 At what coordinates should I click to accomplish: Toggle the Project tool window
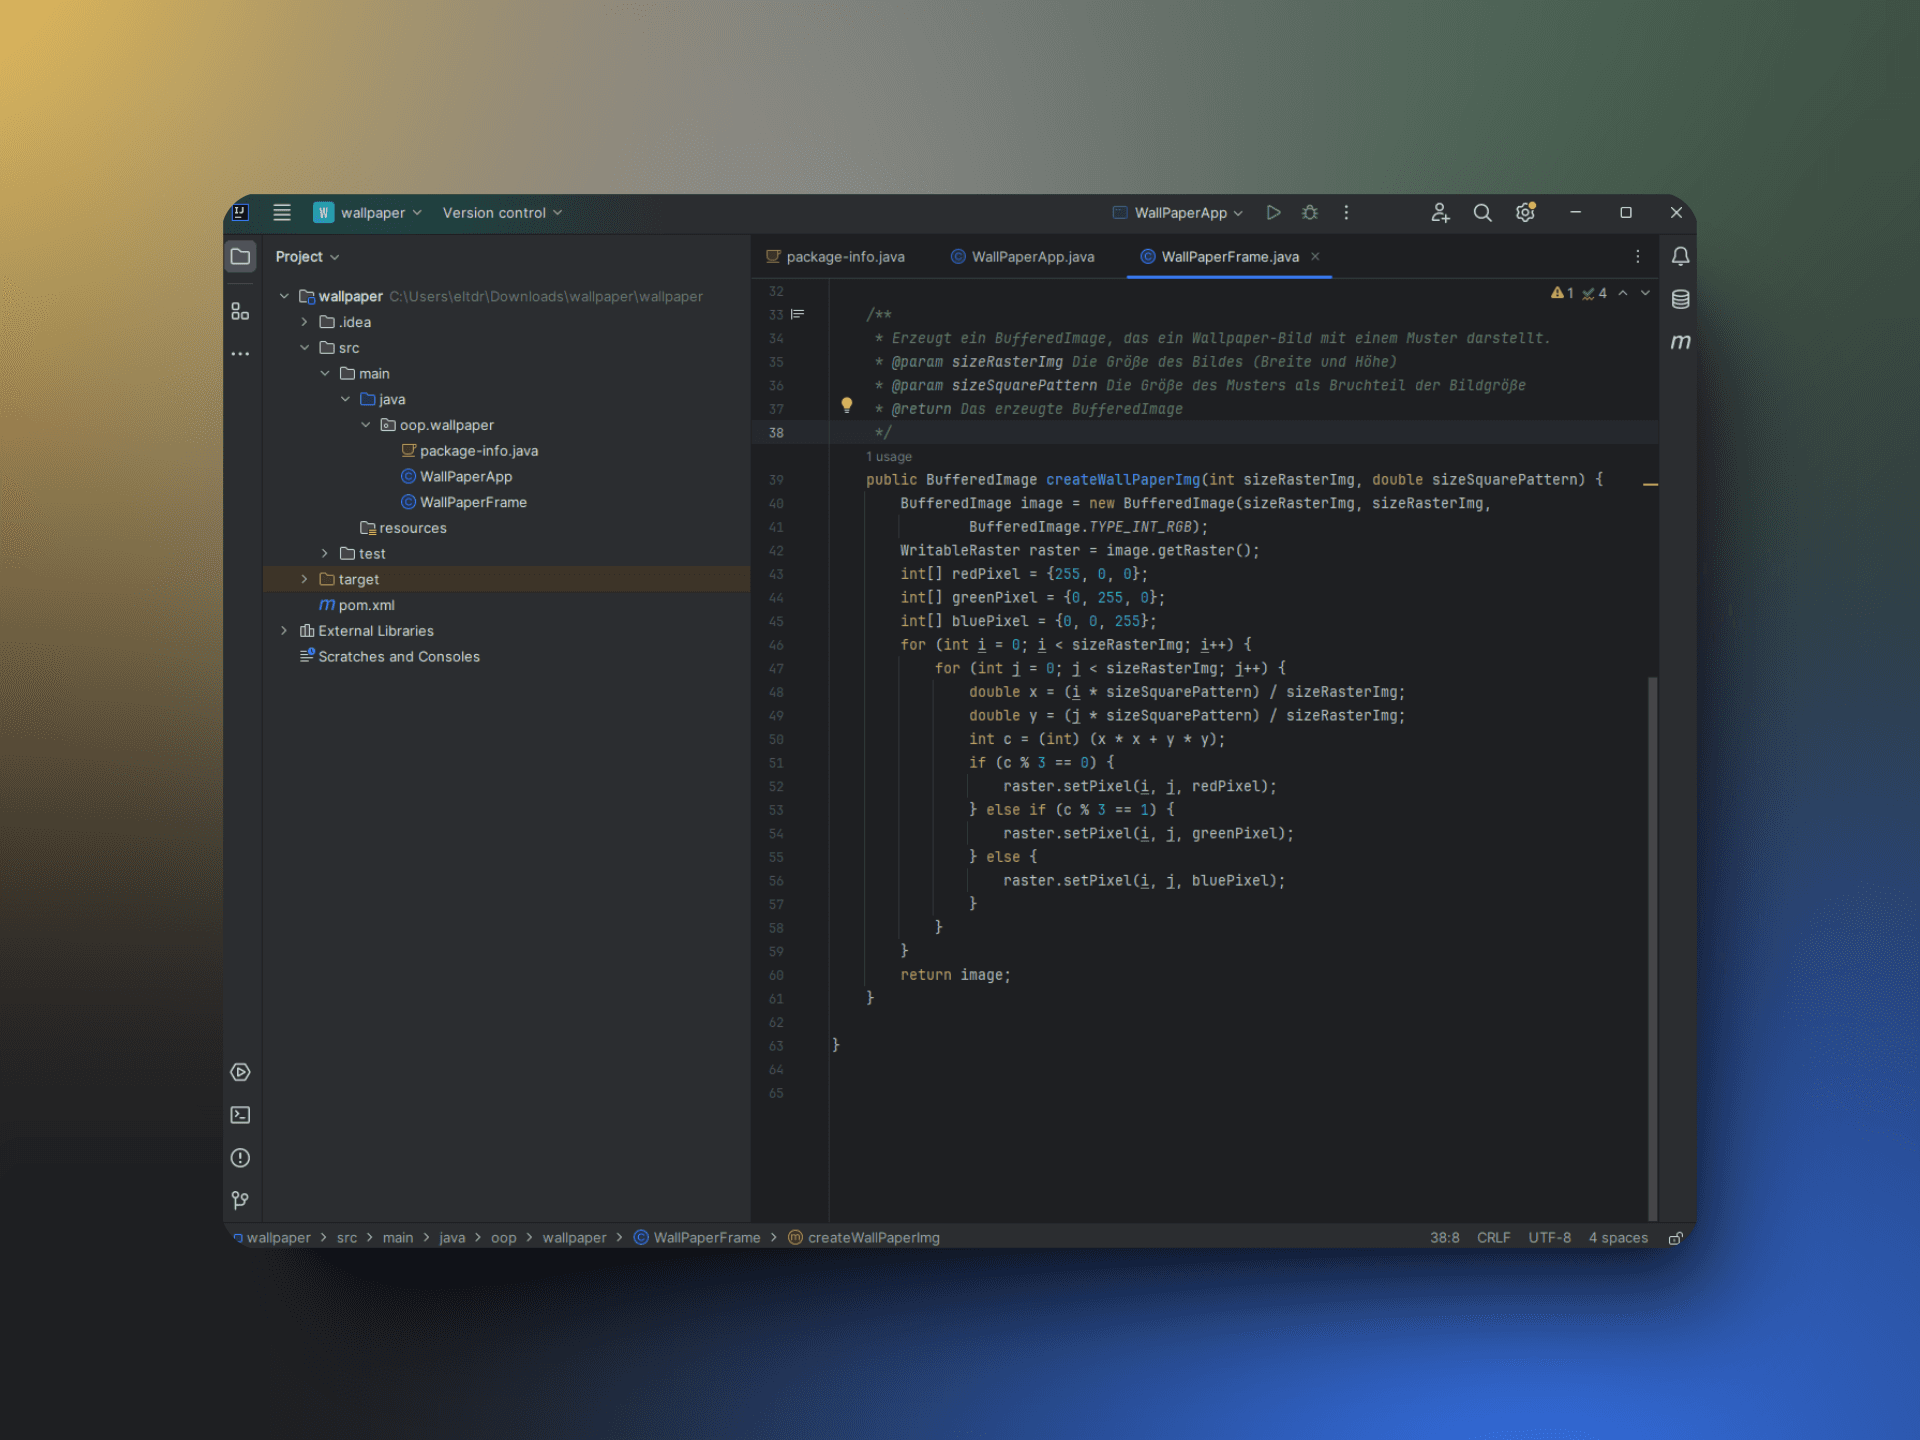tap(240, 257)
